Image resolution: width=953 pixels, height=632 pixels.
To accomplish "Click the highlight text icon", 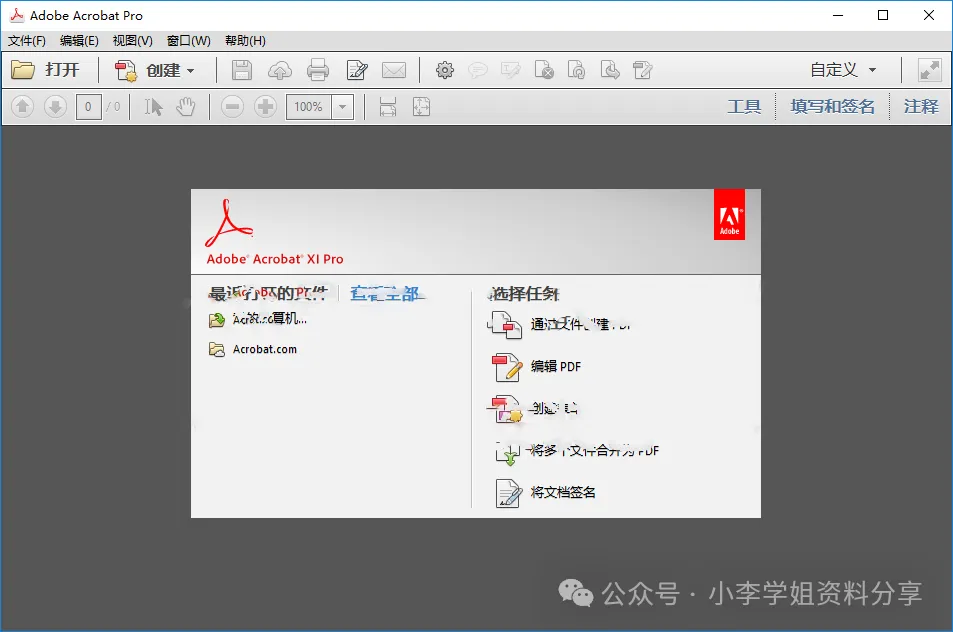I will pyautogui.click(x=511, y=70).
